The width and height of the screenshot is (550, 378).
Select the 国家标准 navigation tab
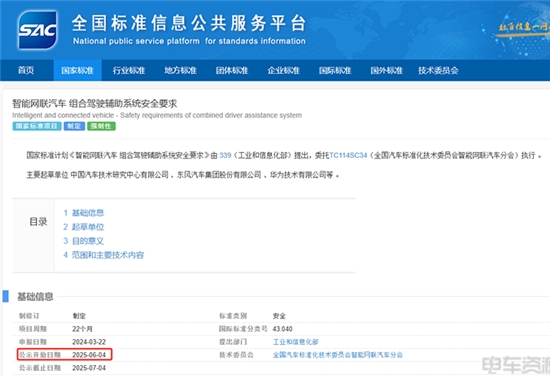tap(78, 70)
